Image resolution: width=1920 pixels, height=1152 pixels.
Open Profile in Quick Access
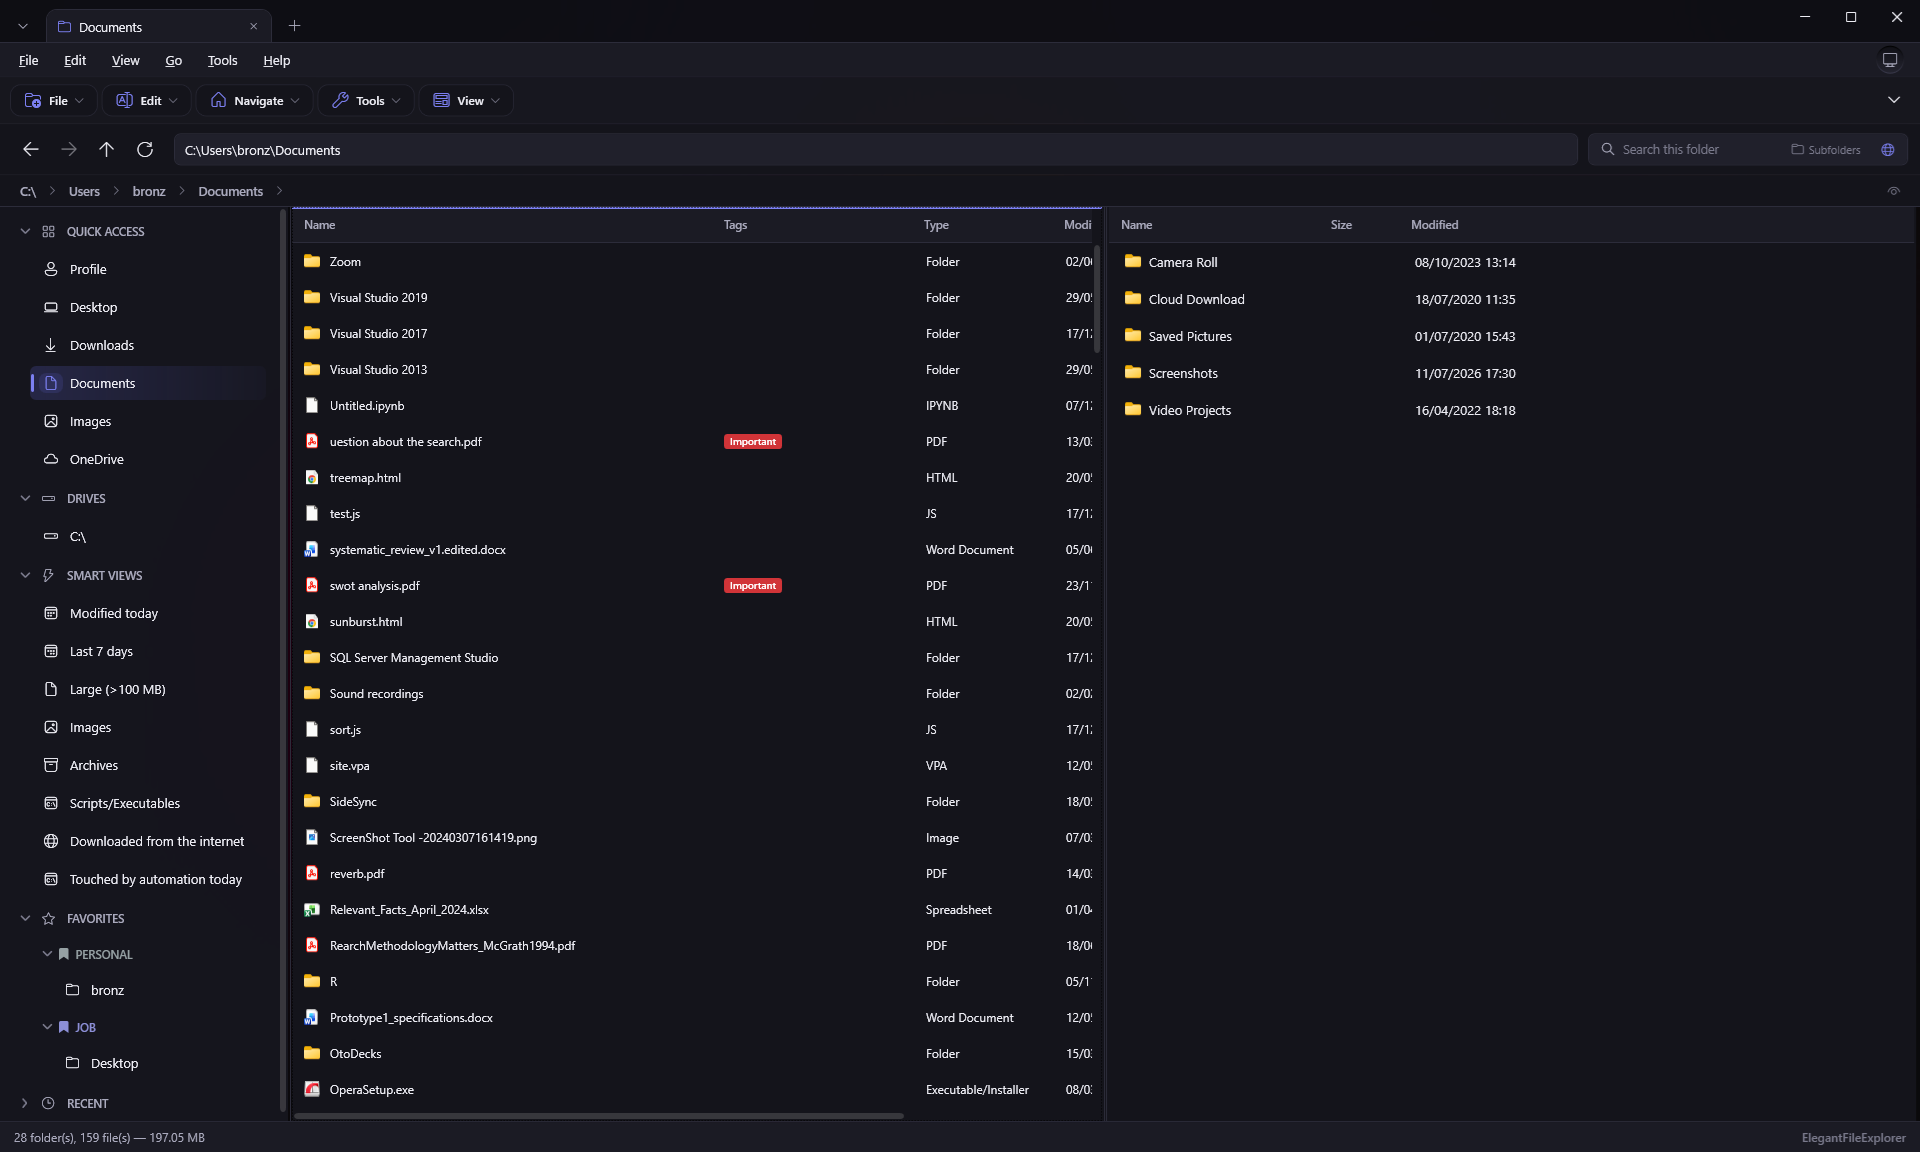(x=150, y=269)
